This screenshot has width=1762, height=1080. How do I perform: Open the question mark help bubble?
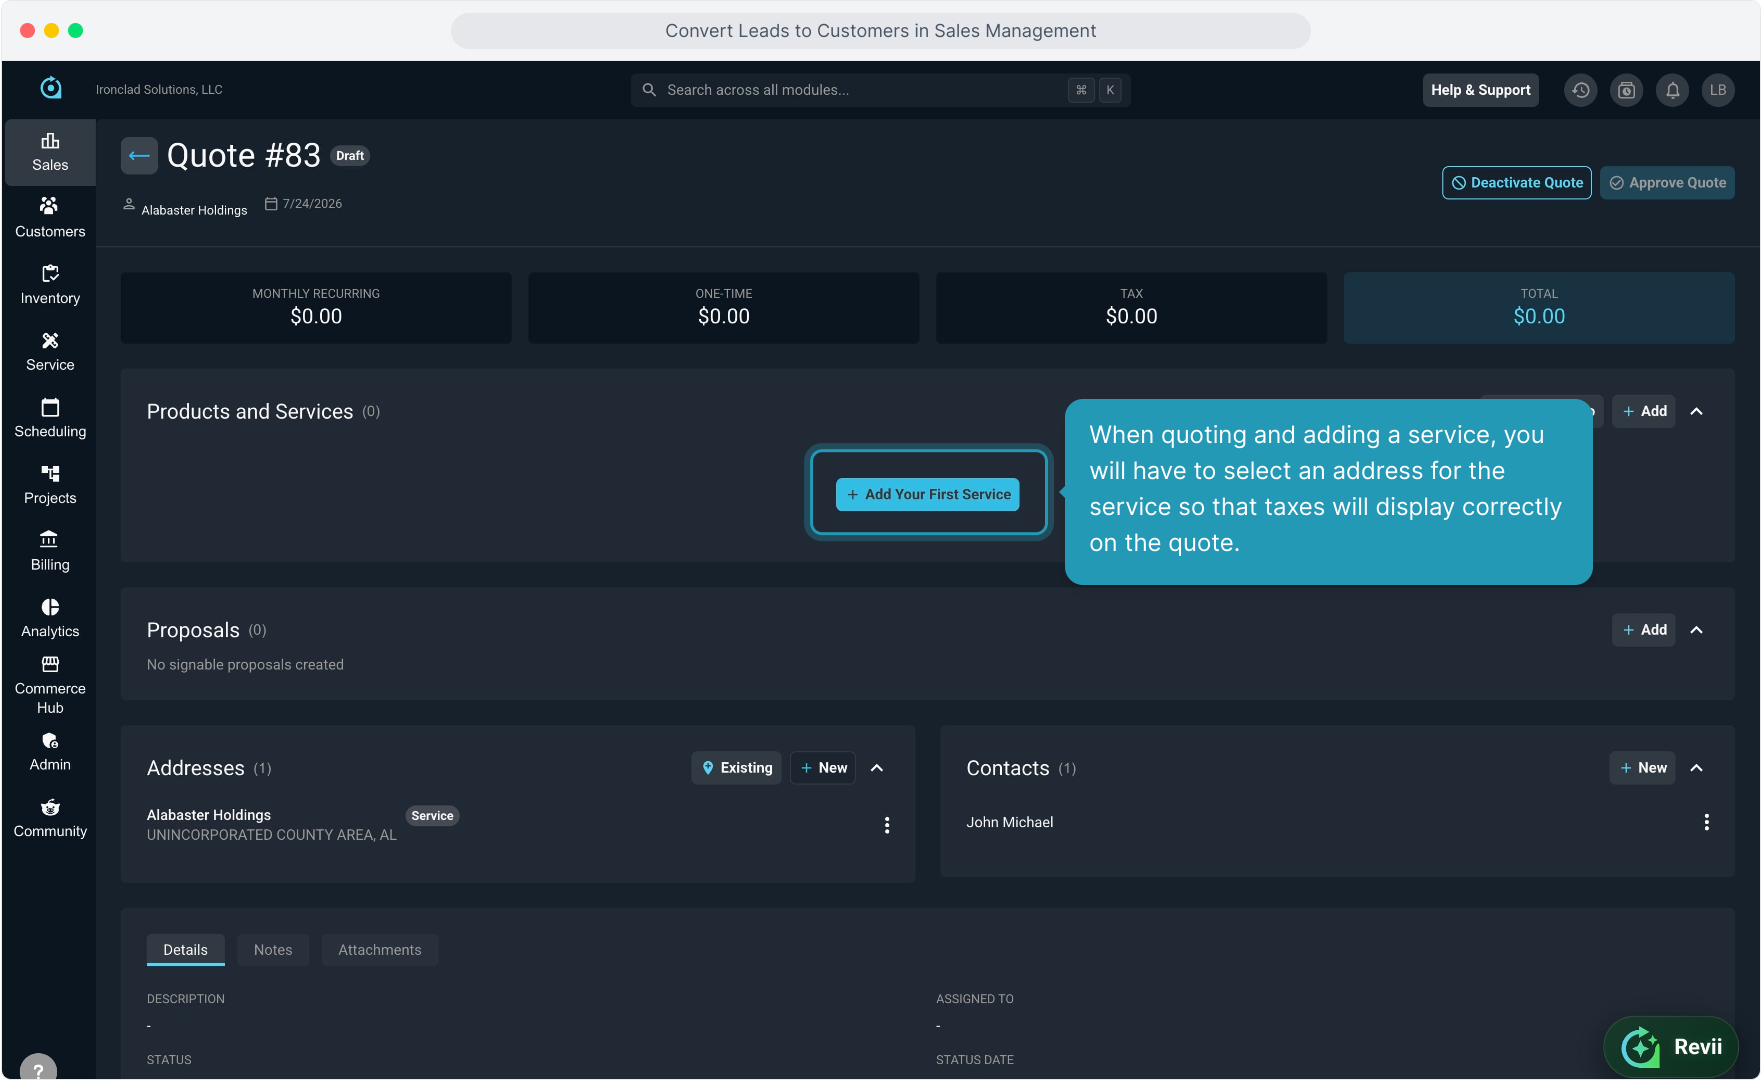[38, 1068]
